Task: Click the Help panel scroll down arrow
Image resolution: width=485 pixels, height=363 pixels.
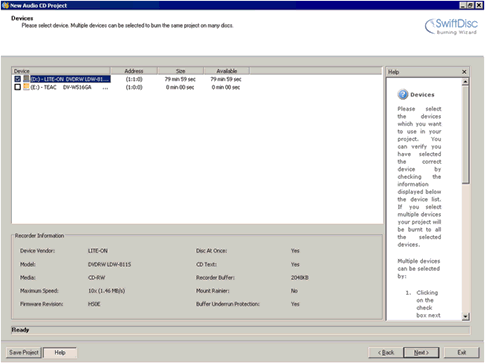Action: pyautogui.click(x=465, y=316)
